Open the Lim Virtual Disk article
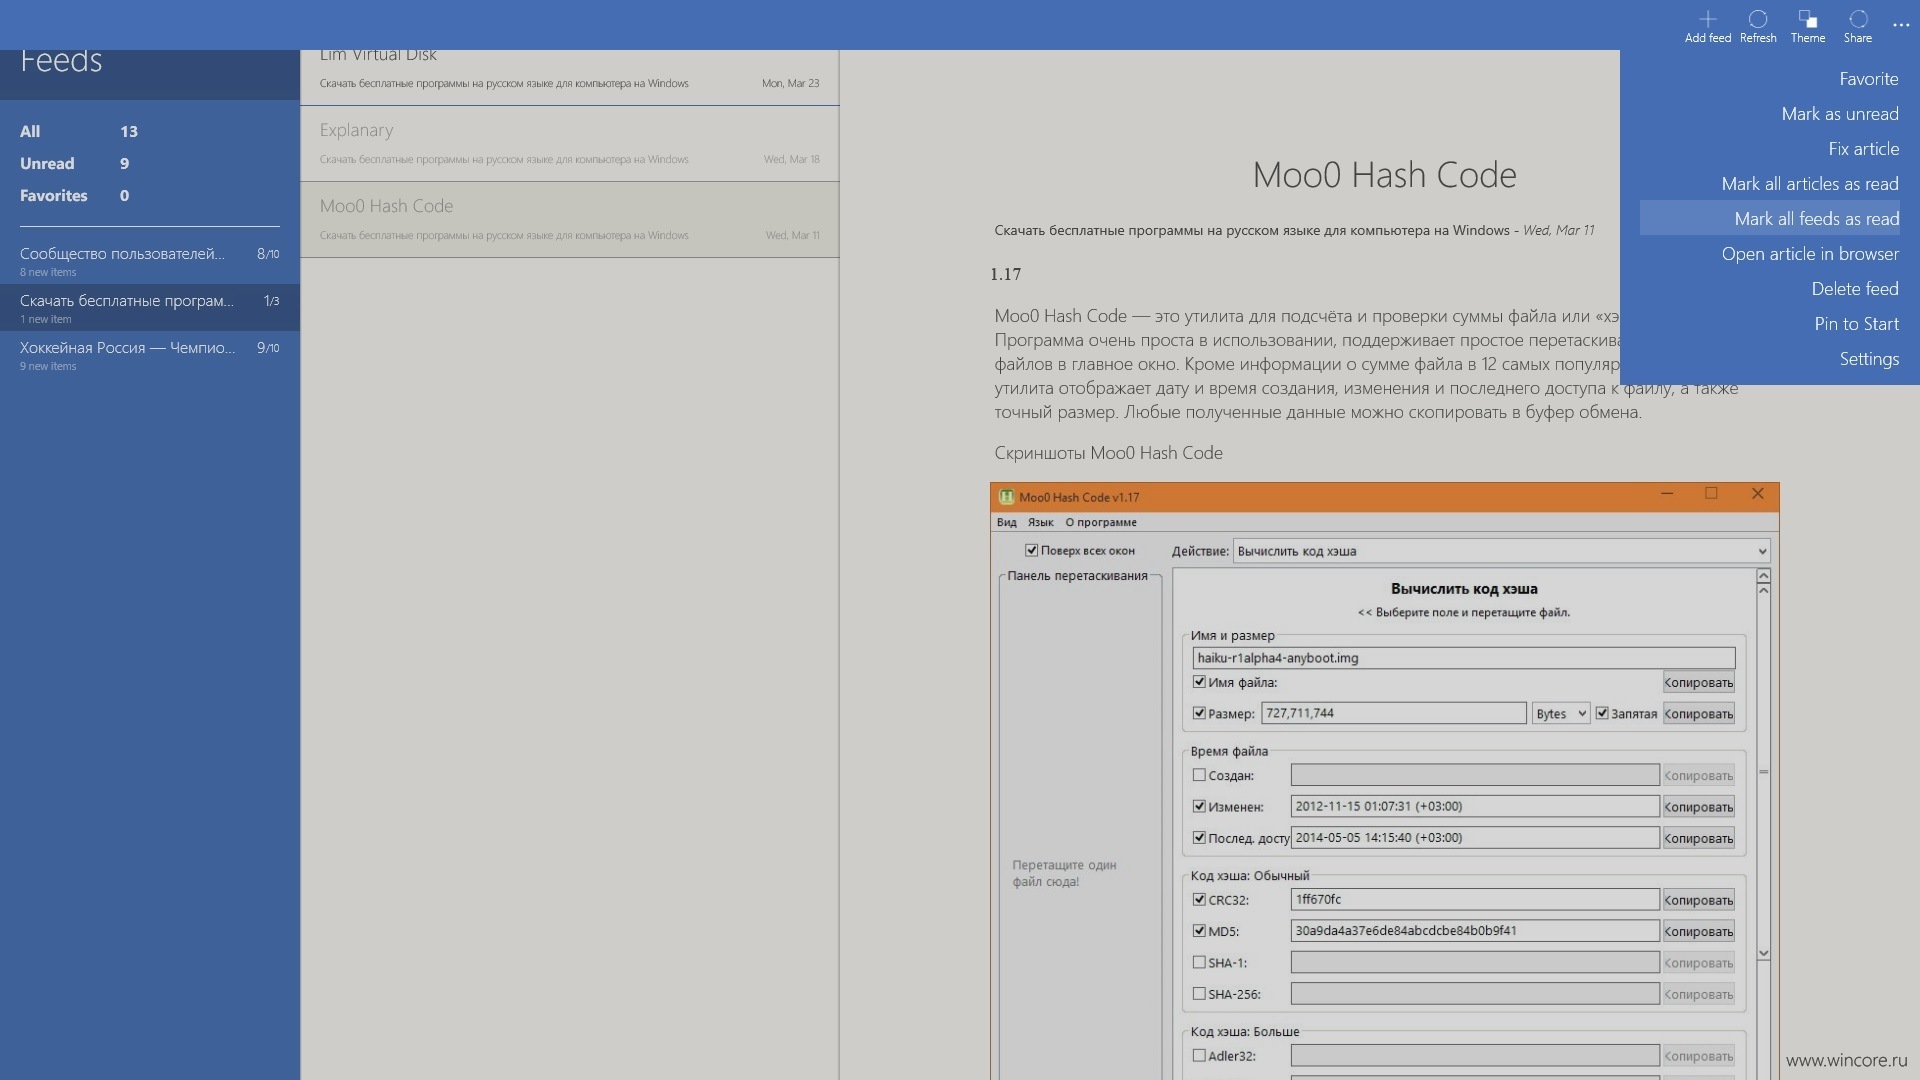The image size is (1920, 1080). click(x=569, y=77)
